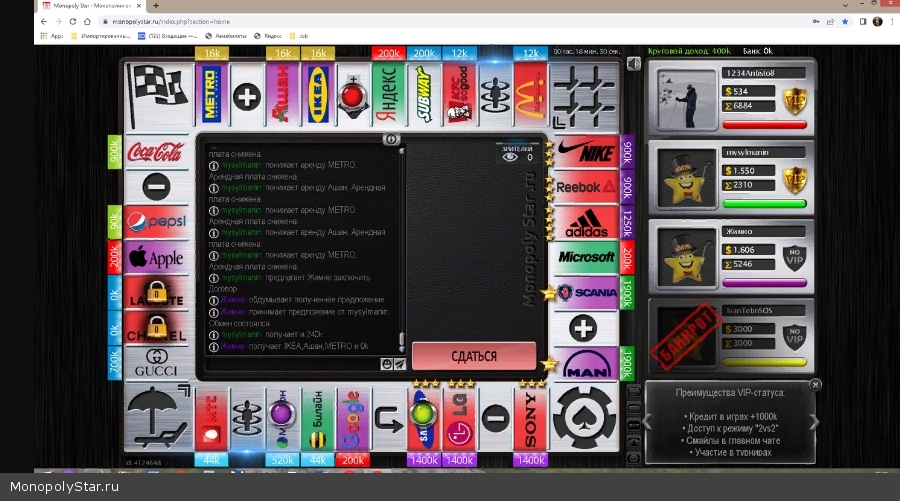Click the NO VIP shield on Жимно card
The image size is (900, 501).
click(x=795, y=259)
